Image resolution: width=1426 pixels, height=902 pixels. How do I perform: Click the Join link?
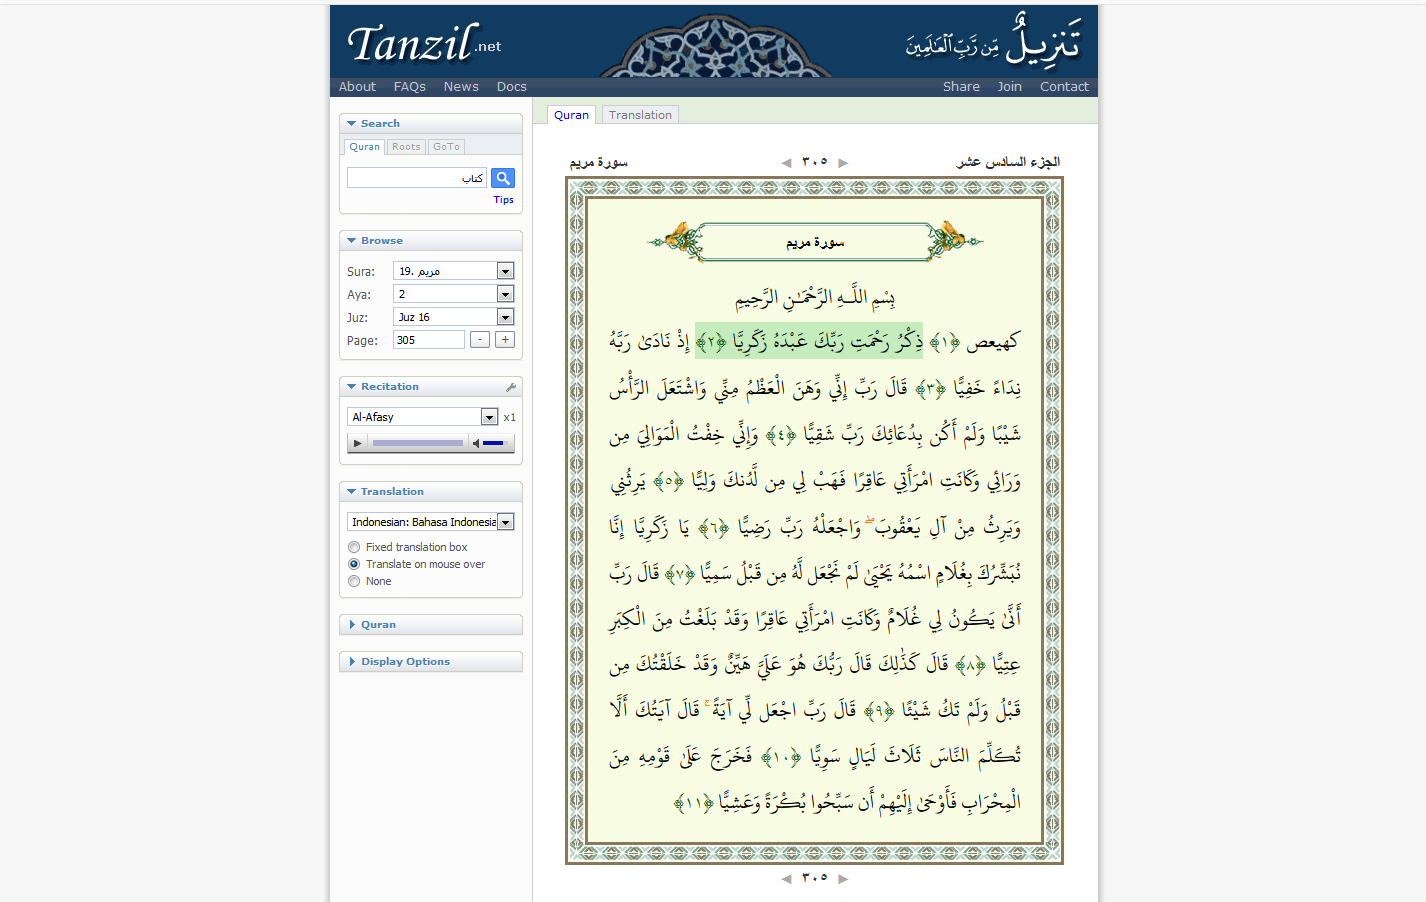pos(1009,87)
